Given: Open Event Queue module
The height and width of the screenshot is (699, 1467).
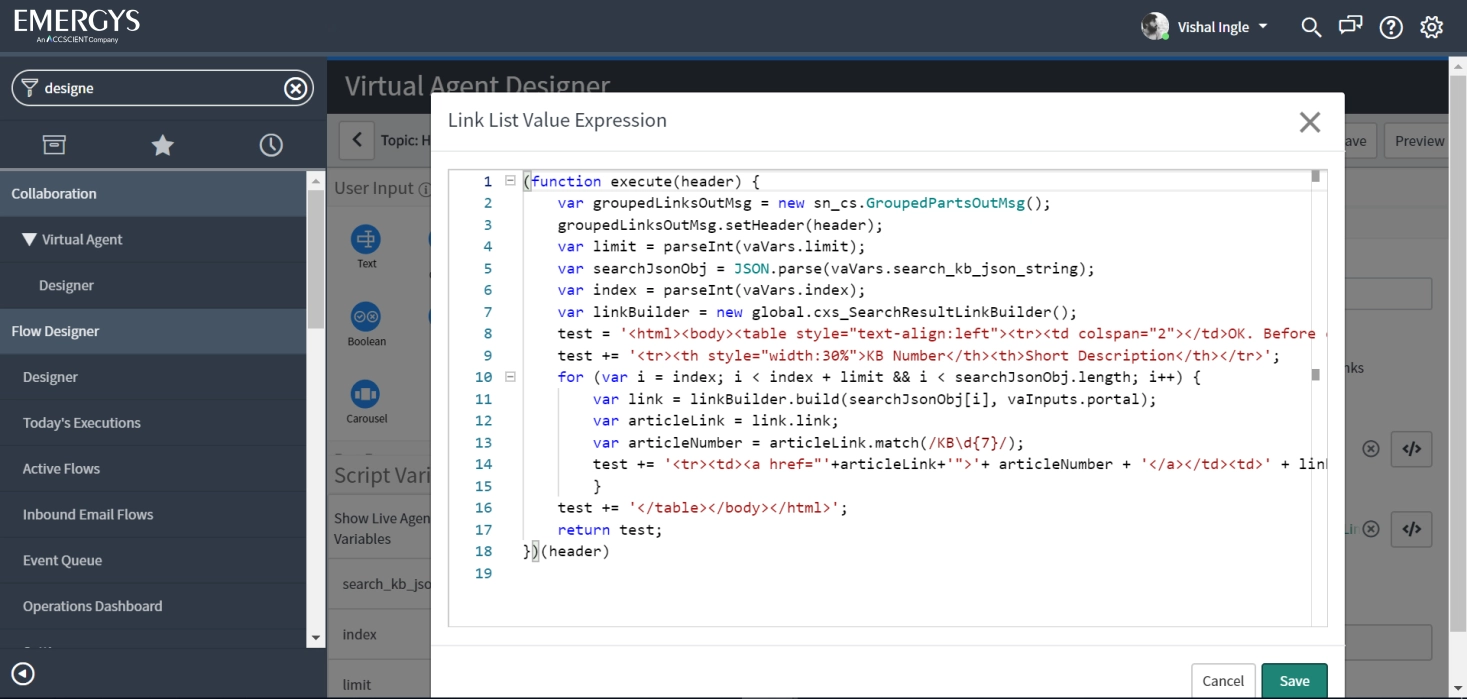Looking at the screenshot, I should pos(62,561).
